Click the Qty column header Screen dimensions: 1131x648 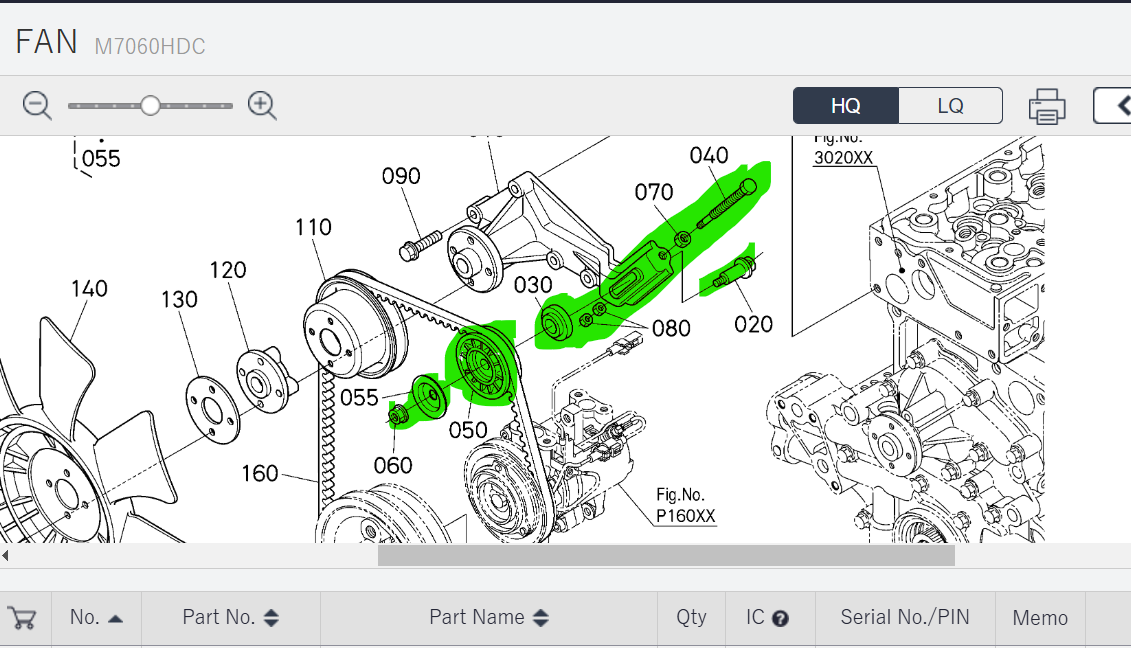(691, 618)
